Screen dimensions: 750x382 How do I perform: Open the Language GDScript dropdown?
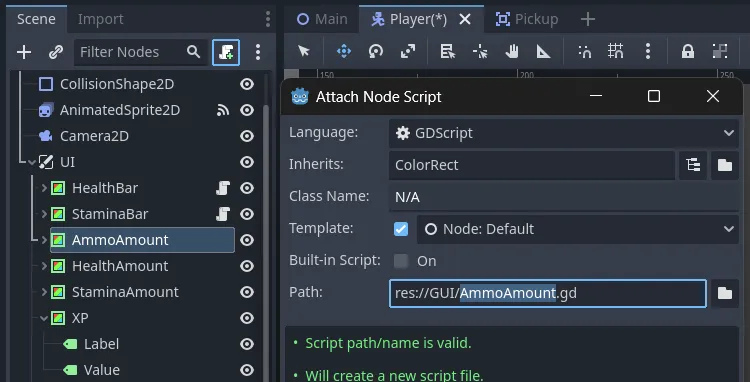[x=564, y=133]
